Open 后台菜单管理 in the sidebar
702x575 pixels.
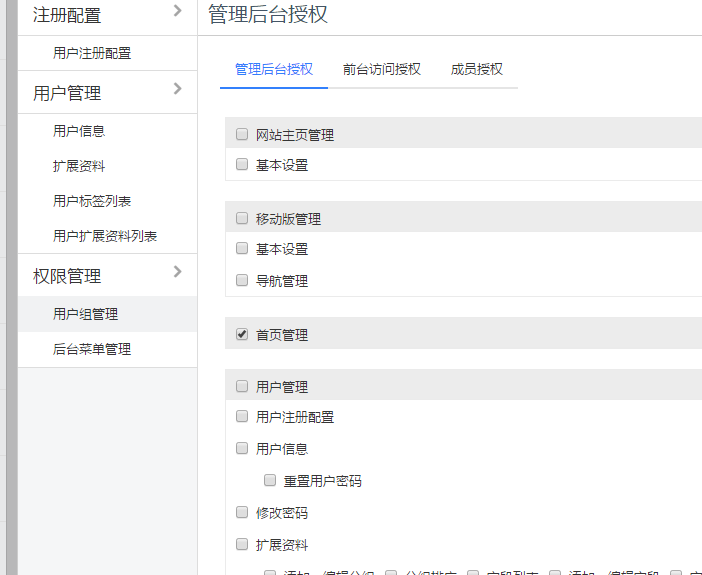point(92,349)
